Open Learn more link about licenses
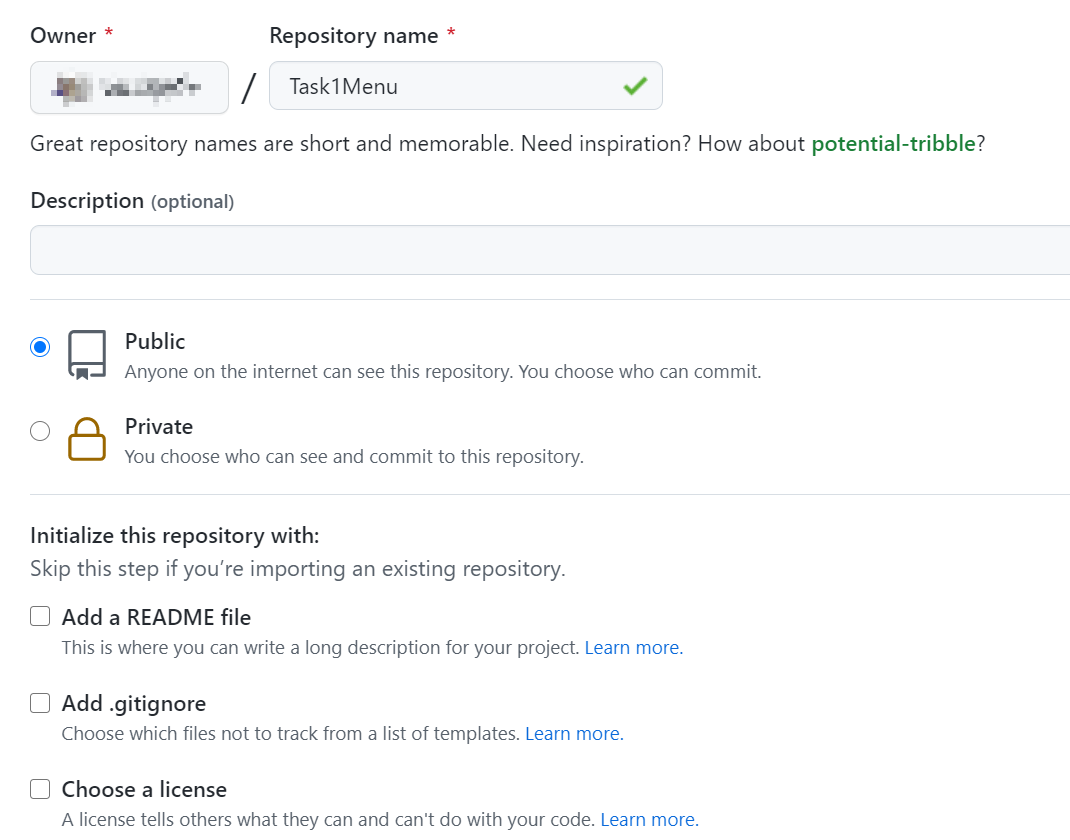This screenshot has width=1070, height=840. (x=649, y=820)
